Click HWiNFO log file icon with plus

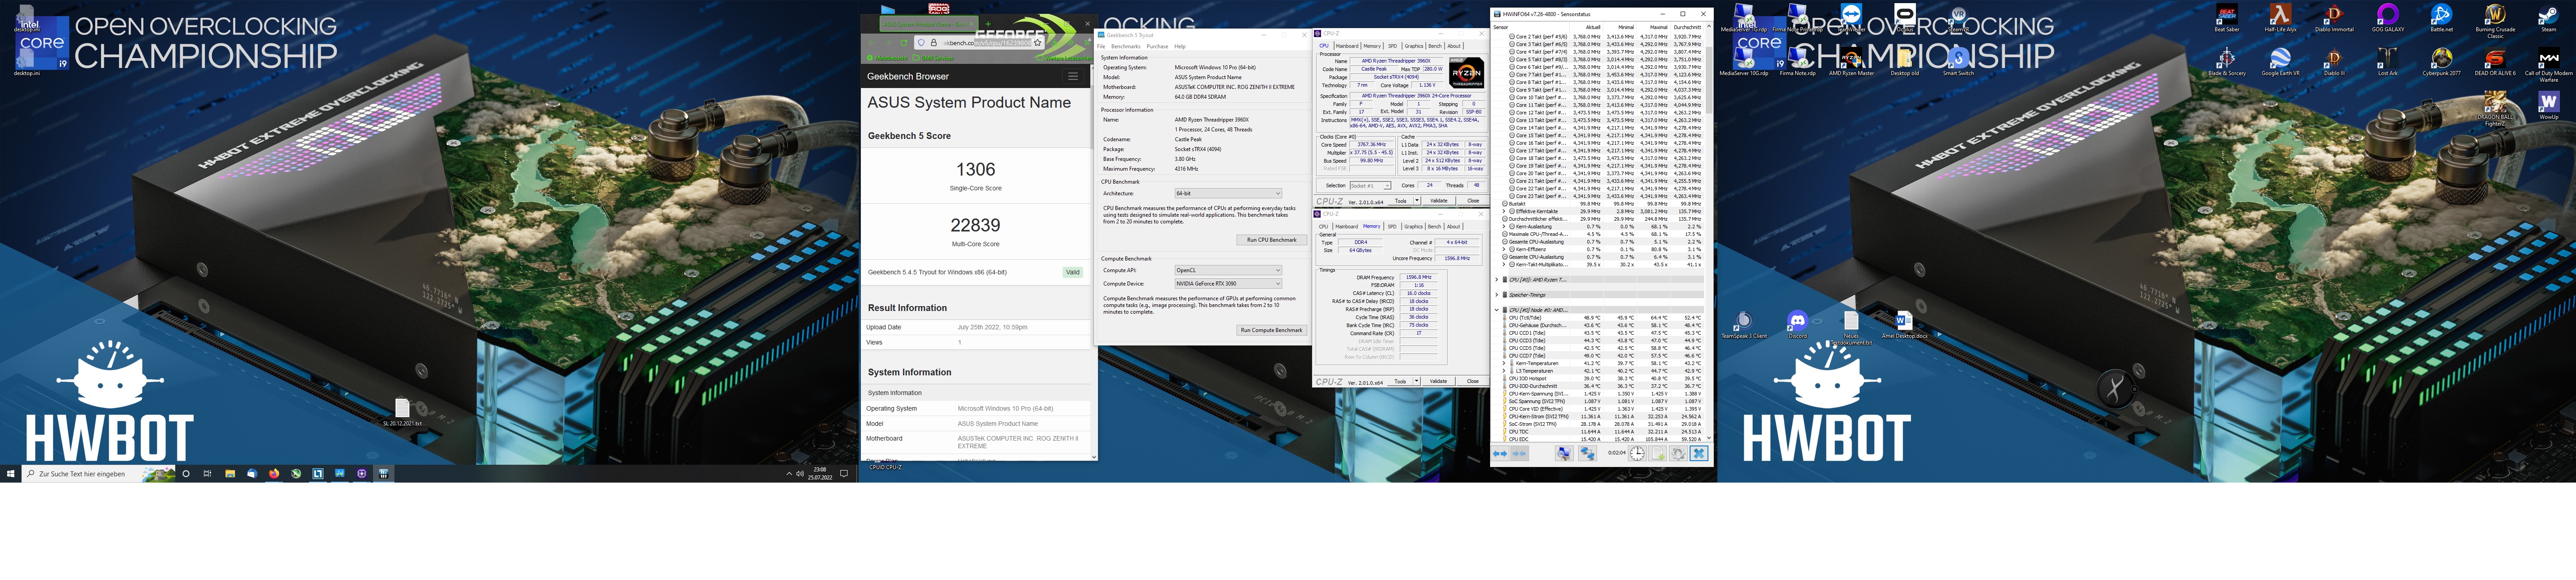(1658, 454)
